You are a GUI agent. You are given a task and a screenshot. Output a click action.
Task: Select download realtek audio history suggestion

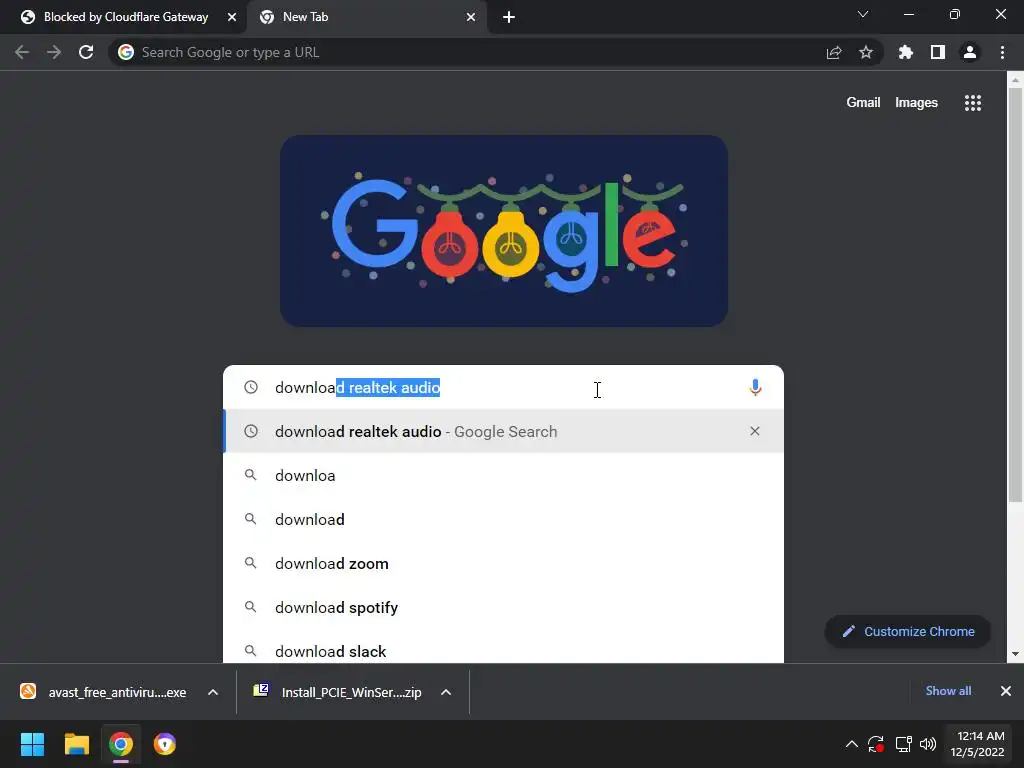504,431
